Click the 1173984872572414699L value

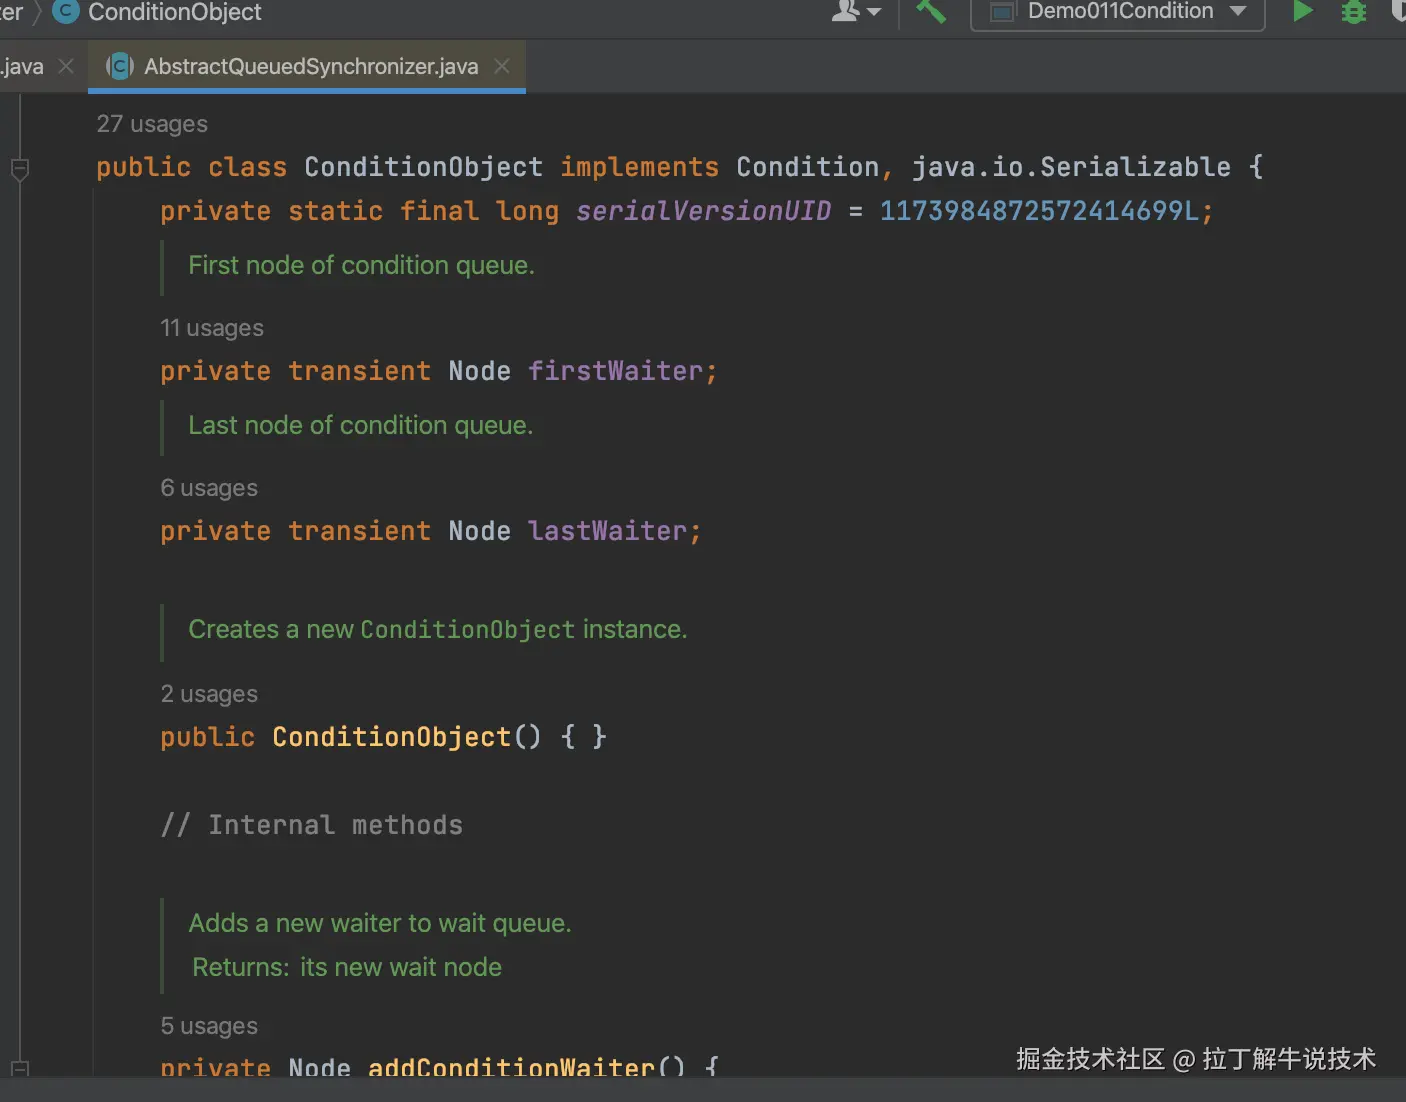[1039, 211]
